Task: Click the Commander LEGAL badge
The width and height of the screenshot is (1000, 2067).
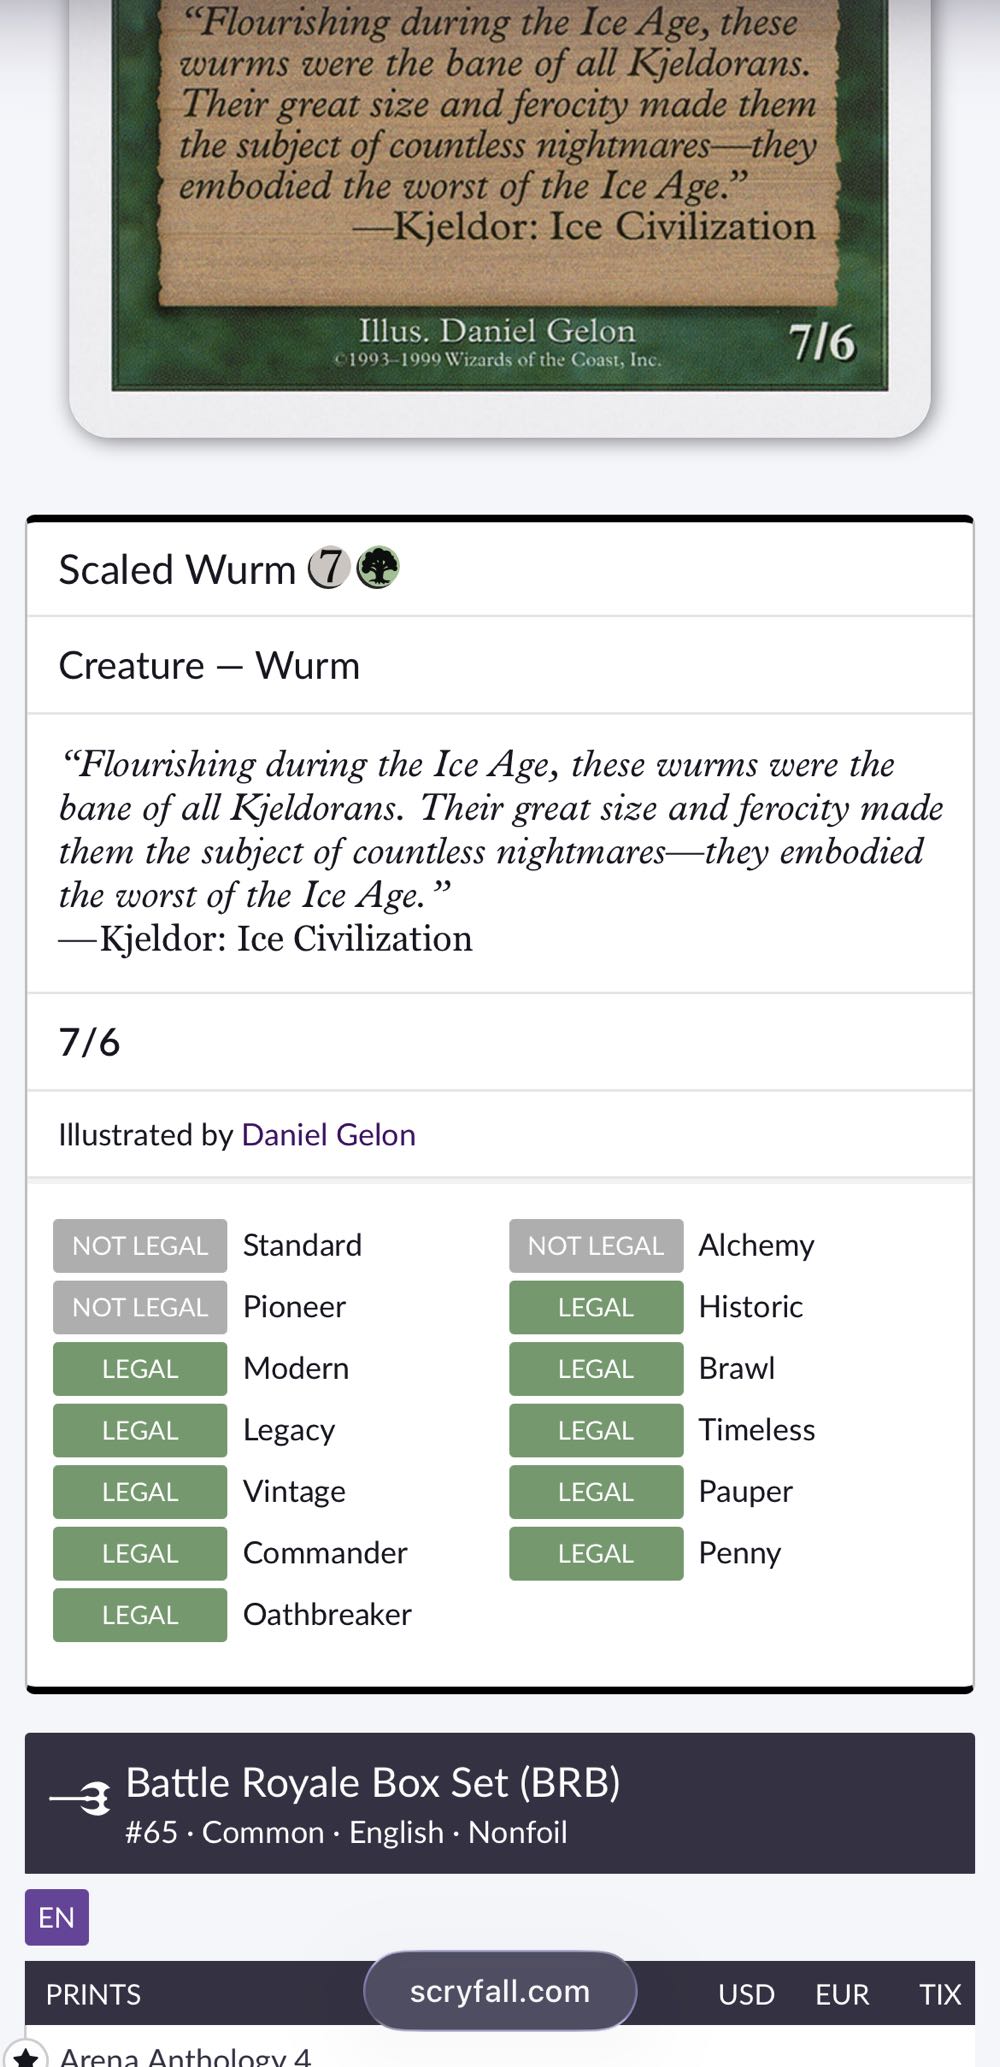Action: [139, 1553]
